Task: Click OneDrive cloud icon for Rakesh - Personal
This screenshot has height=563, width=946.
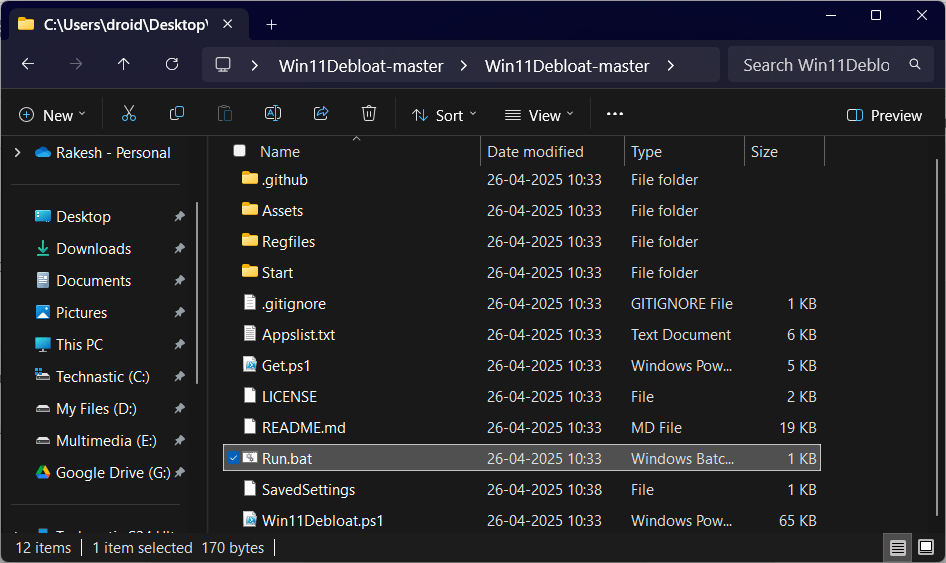Action: (x=43, y=152)
